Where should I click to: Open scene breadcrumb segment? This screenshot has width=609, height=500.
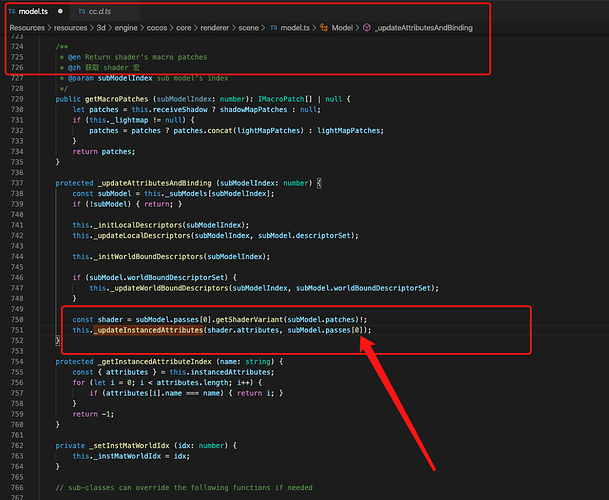point(249,28)
